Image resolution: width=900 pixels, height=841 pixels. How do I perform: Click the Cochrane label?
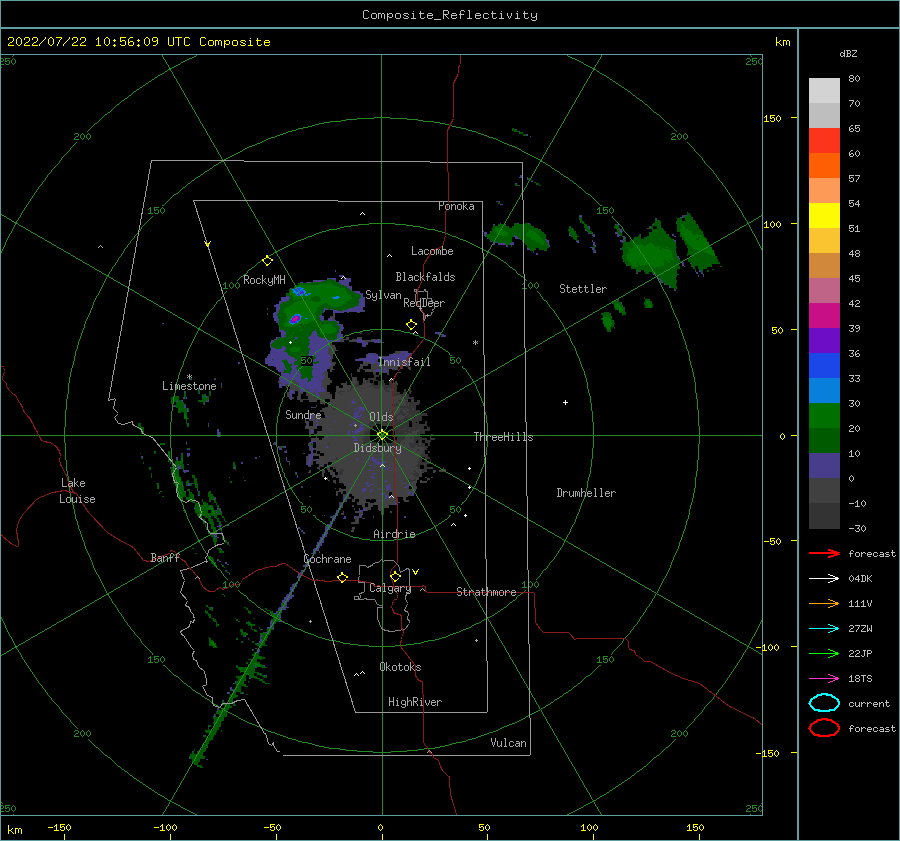[327, 559]
